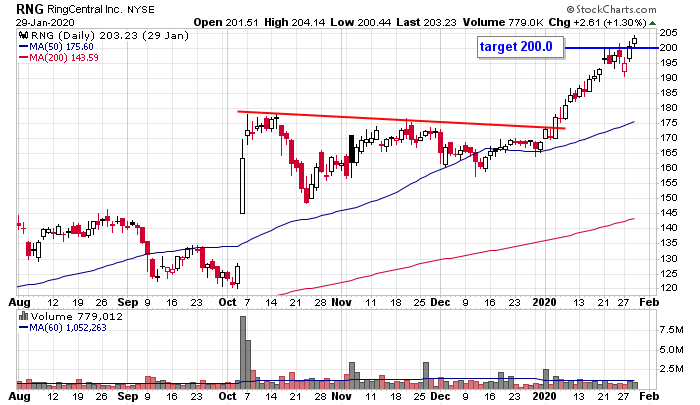The width and height of the screenshot is (700, 405).
Task: Click the 7.5M volume axis label
Action: pos(671,330)
